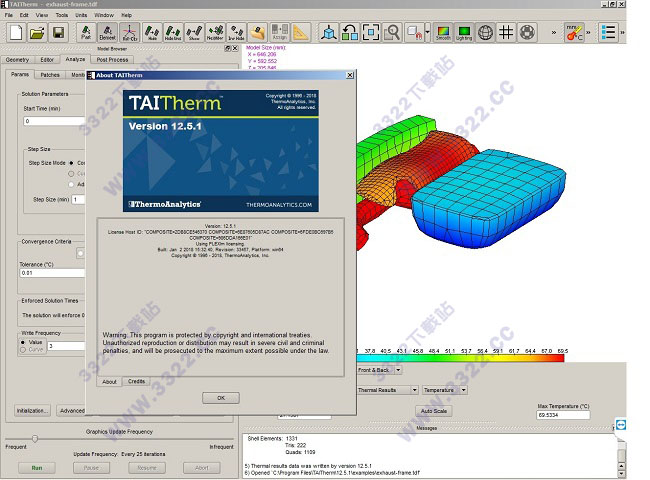This screenshot has width=650, height=480.
Task: Toggle the mesh grid lines icon
Action: [506, 32]
